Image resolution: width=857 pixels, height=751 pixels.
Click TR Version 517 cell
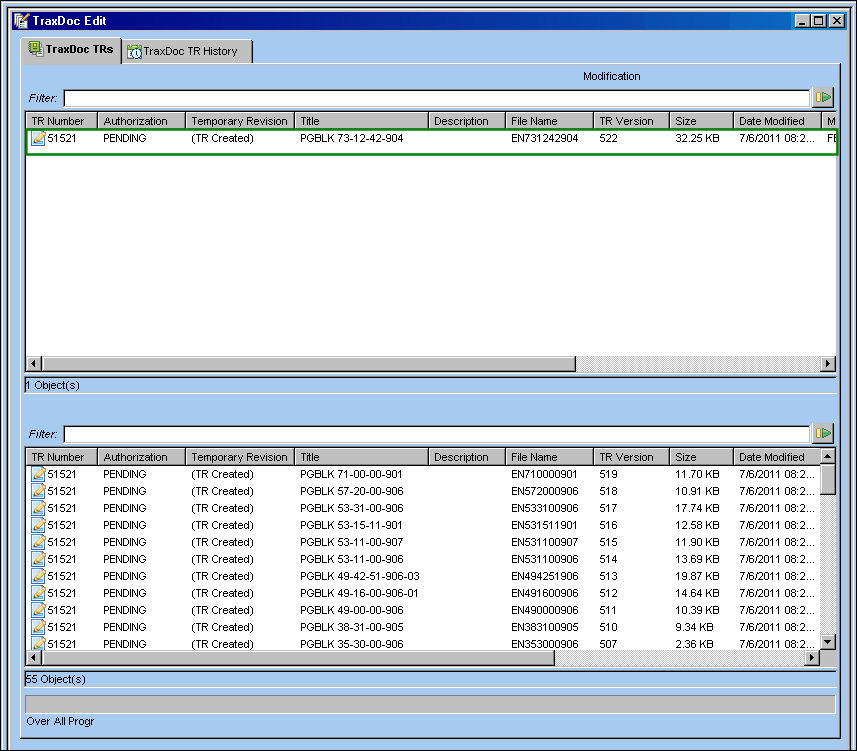pos(608,508)
